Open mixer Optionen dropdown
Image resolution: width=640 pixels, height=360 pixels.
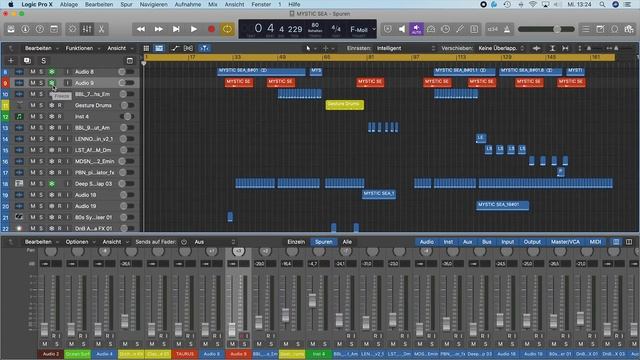(x=80, y=242)
